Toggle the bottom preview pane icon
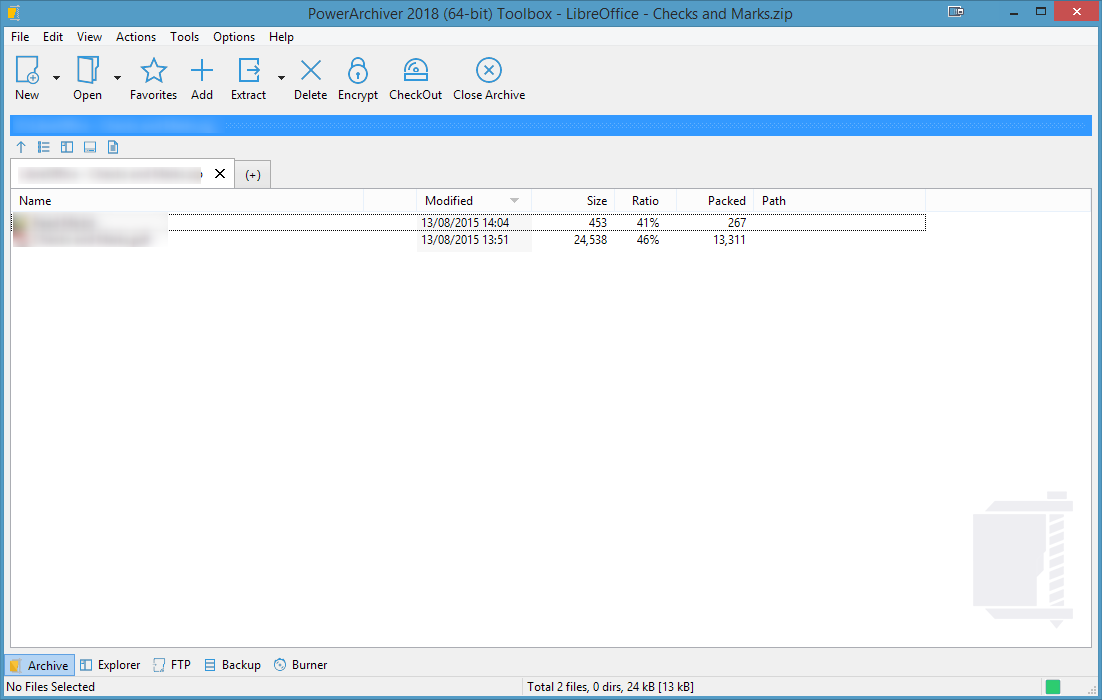The image size is (1102, 700). point(90,147)
